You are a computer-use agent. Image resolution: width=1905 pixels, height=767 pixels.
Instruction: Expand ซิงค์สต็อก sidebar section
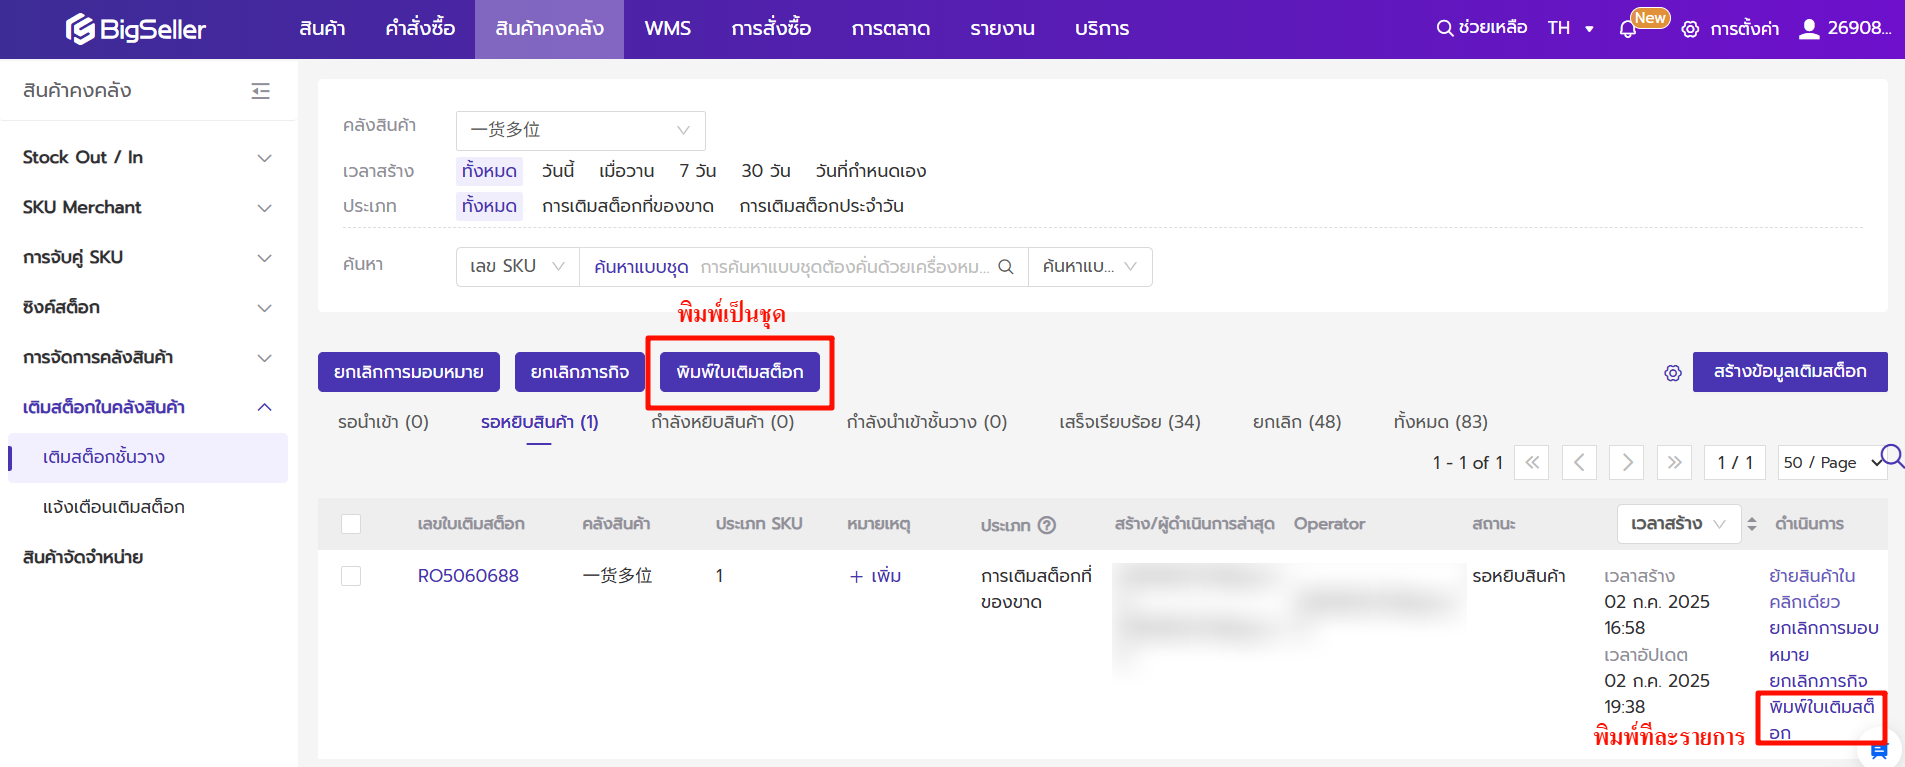click(148, 307)
